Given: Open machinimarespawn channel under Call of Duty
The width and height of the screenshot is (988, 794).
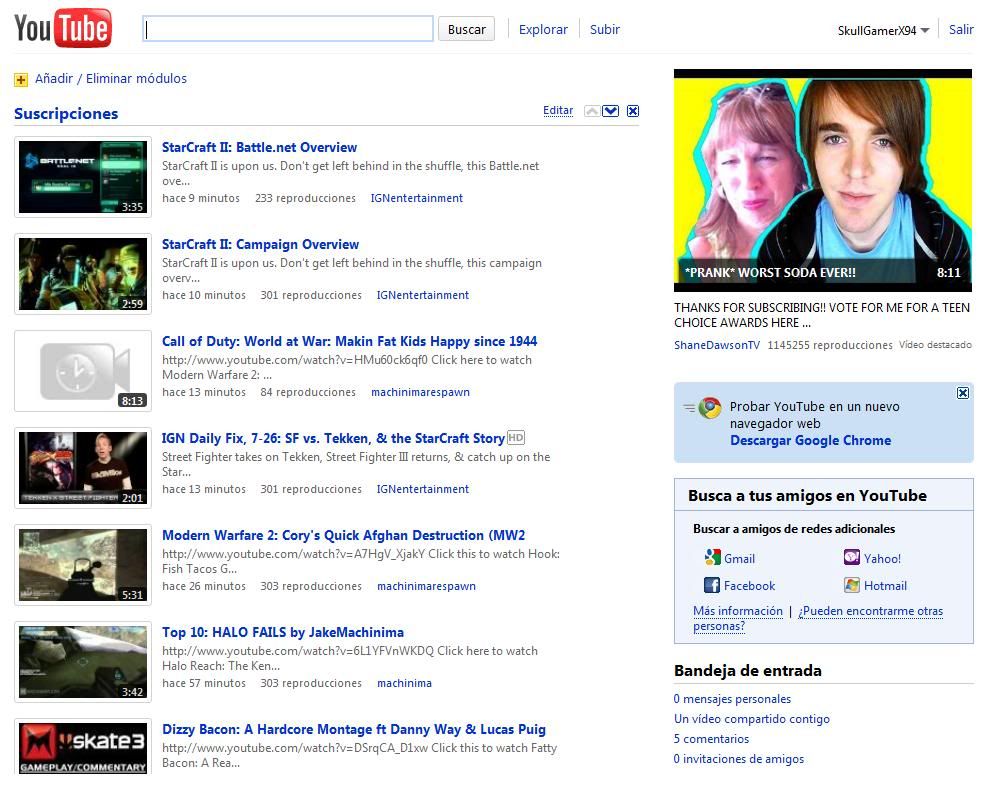Looking at the screenshot, I should pyautogui.click(x=420, y=393).
